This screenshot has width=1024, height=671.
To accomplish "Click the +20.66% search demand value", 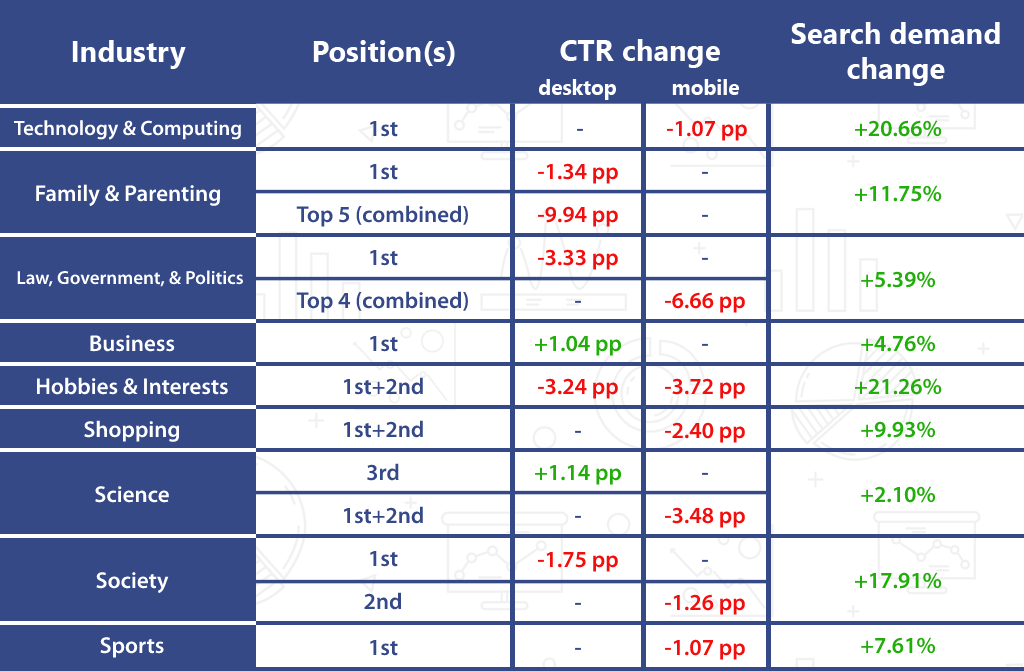I will click(x=897, y=128).
